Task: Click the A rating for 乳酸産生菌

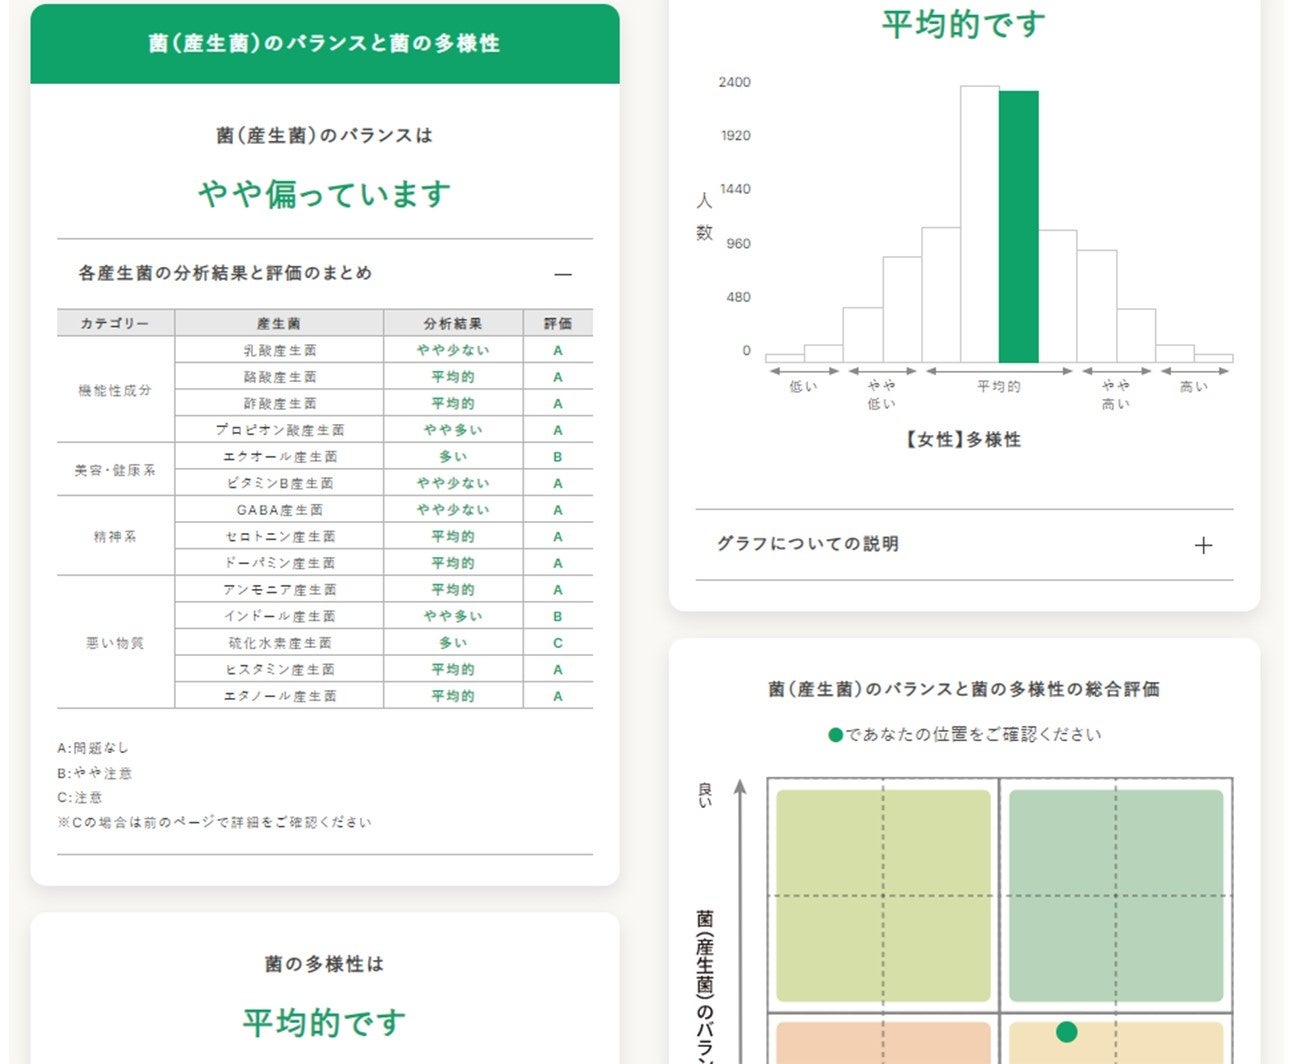Action: [558, 351]
